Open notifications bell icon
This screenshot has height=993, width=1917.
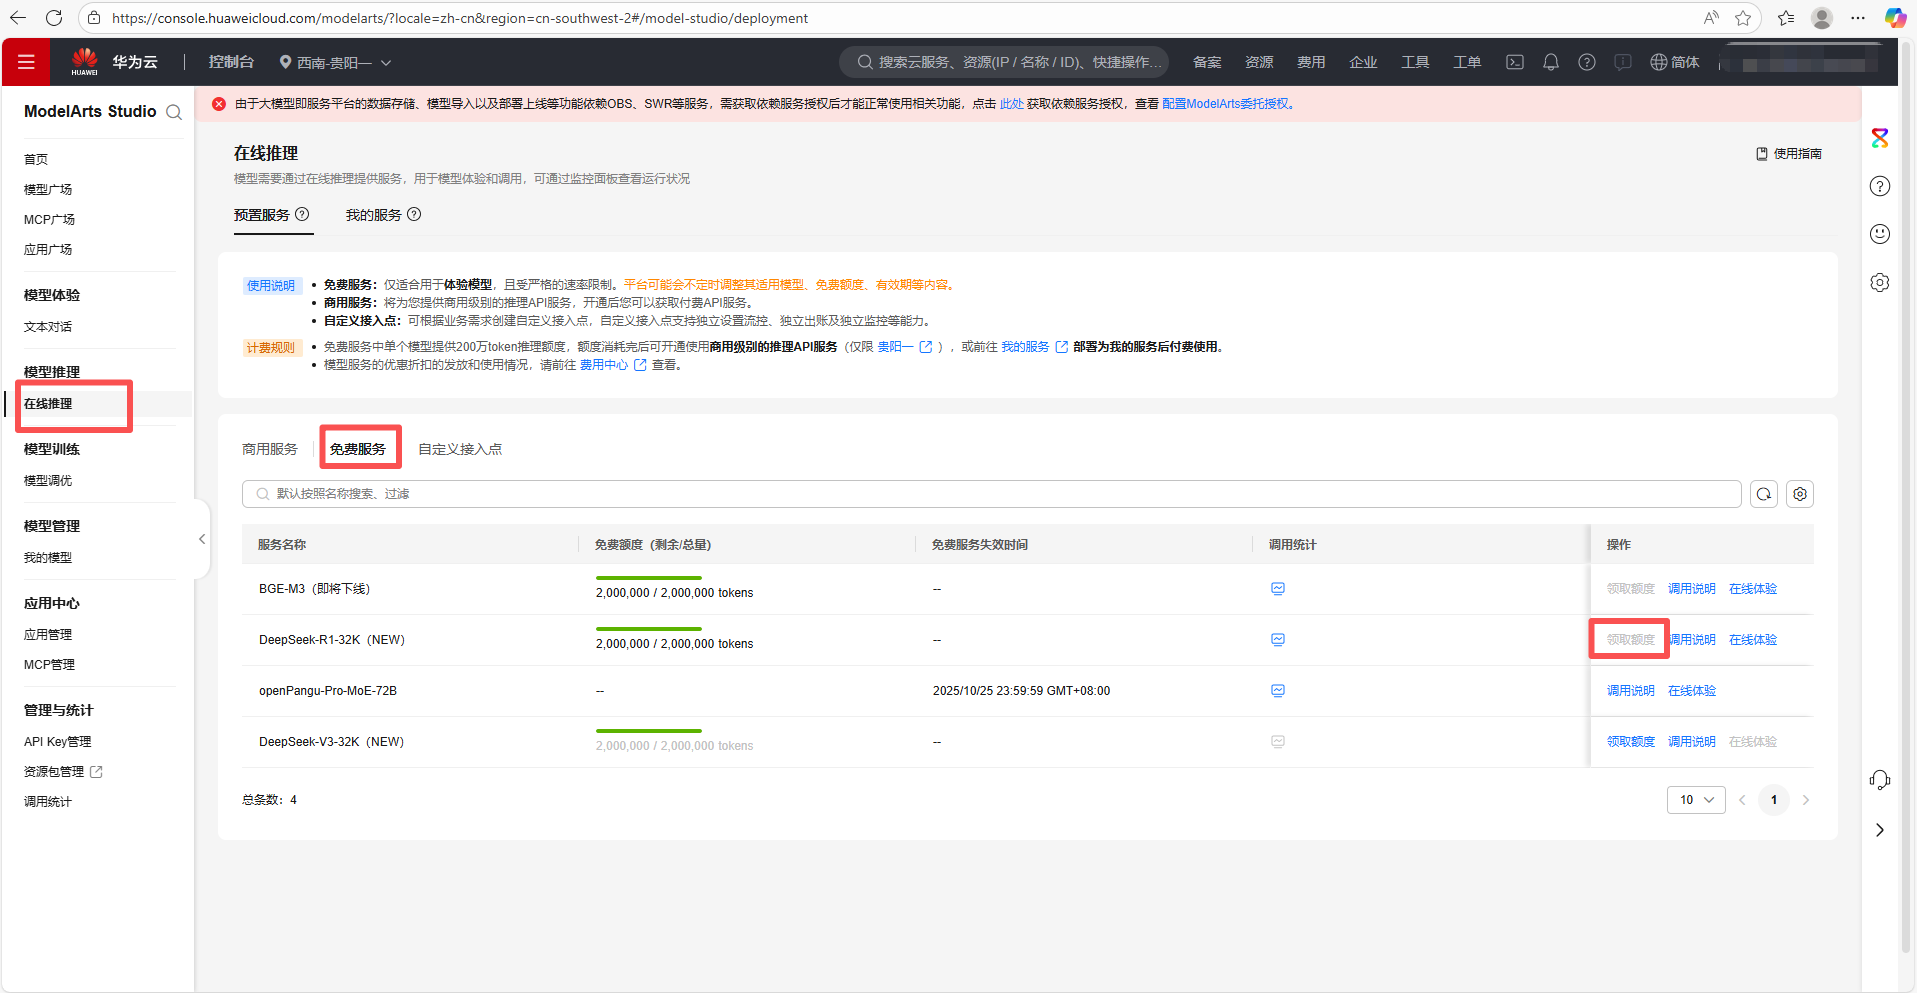click(1551, 62)
